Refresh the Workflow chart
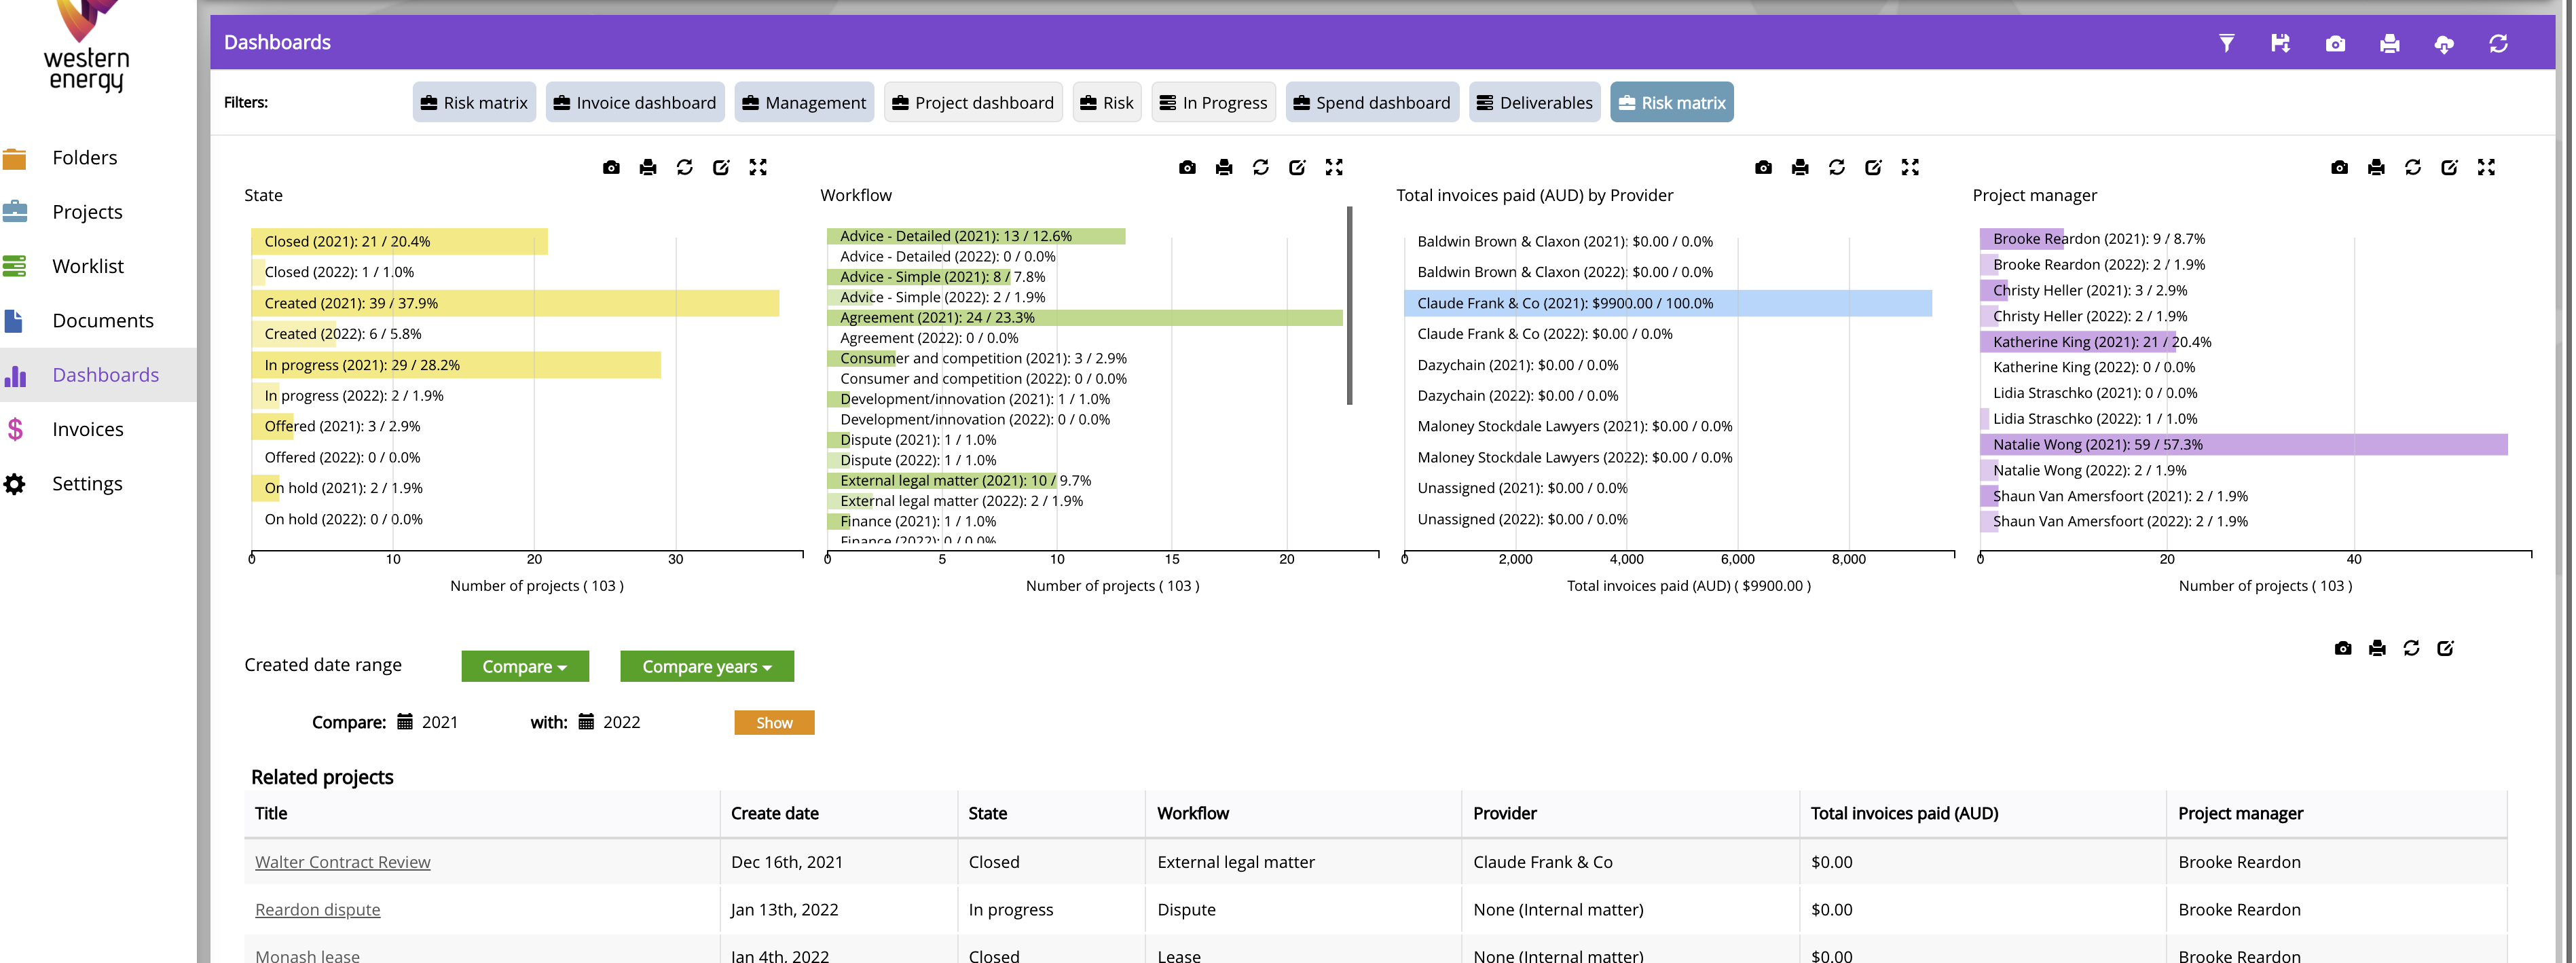This screenshot has width=2576, height=963. click(1260, 167)
